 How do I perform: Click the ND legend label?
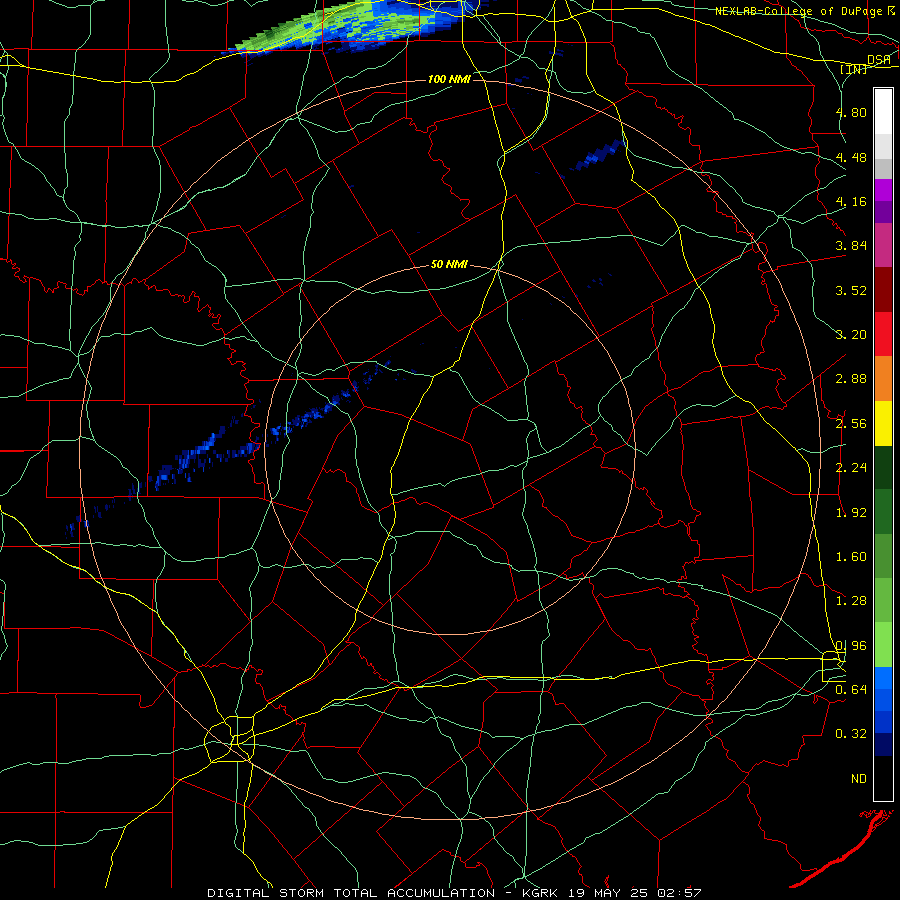coord(859,779)
